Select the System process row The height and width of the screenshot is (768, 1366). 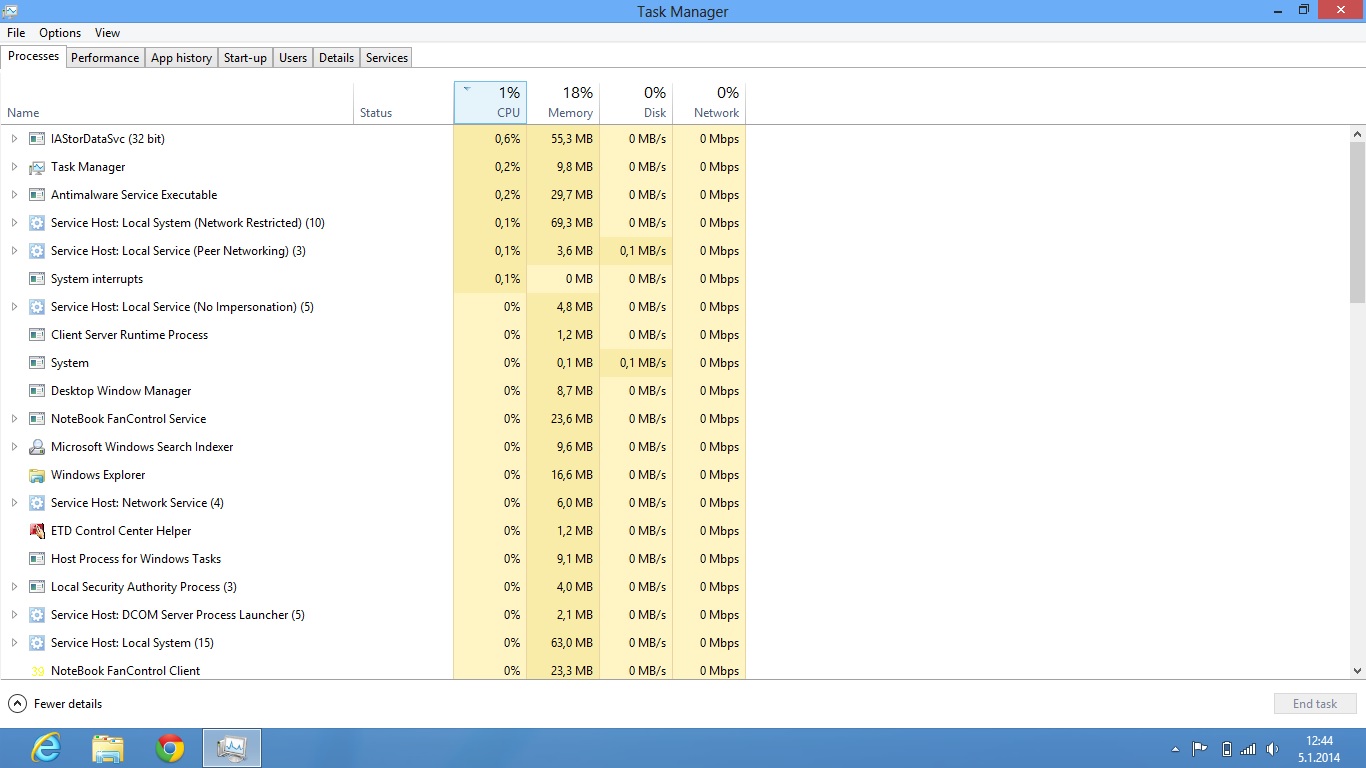point(373,363)
